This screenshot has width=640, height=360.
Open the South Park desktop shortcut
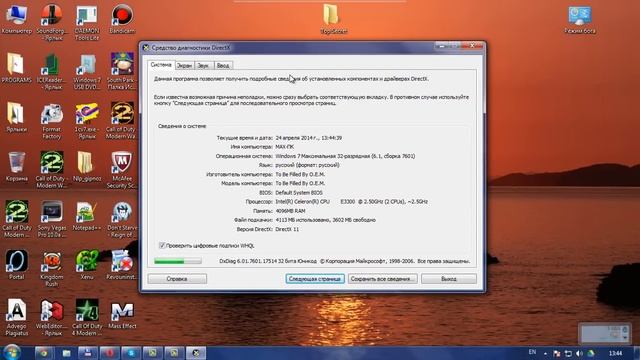pos(122,71)
